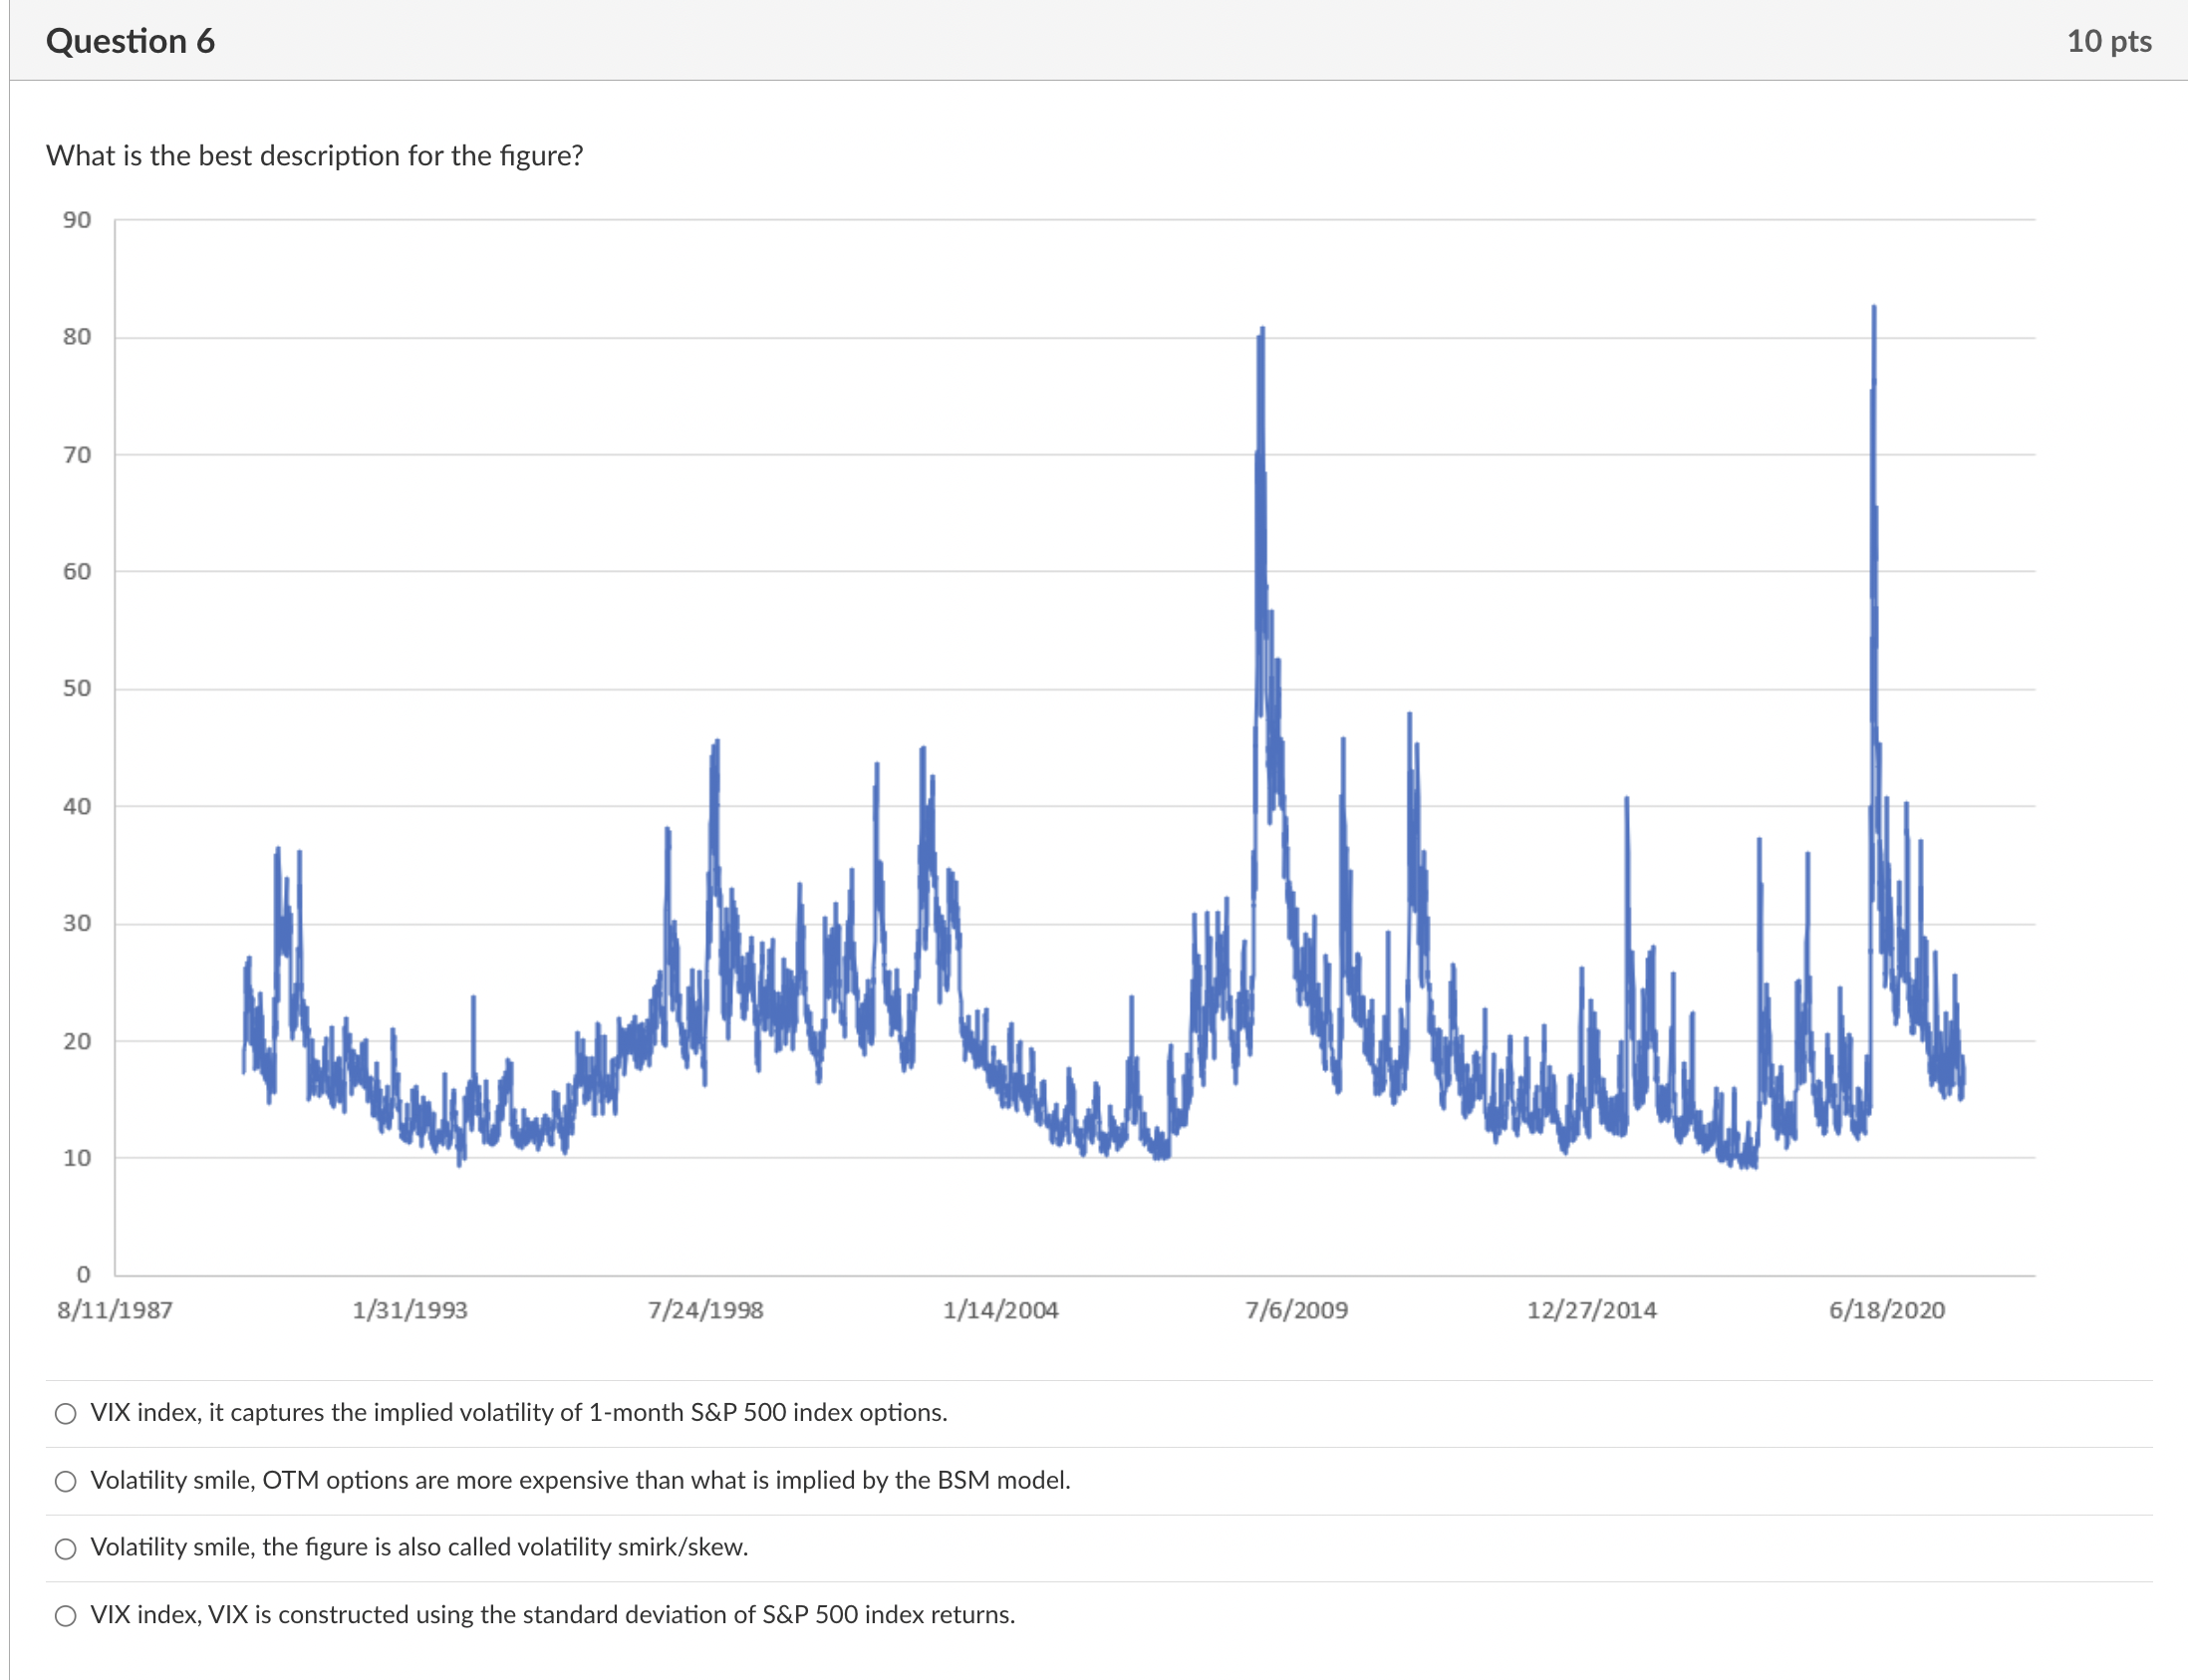Click the 1/14/2004 date label

pos(1002,1310)
